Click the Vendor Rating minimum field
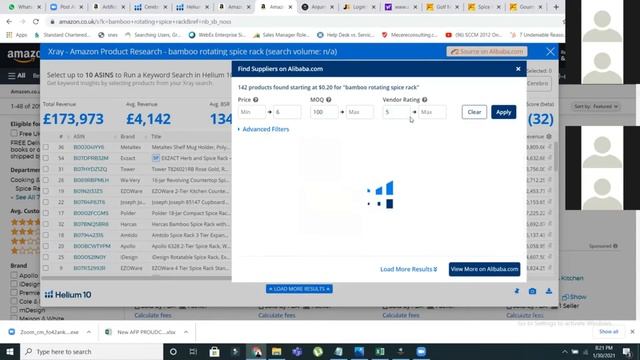This screenshot has height=360, width=640. click(x=396, y=112)
